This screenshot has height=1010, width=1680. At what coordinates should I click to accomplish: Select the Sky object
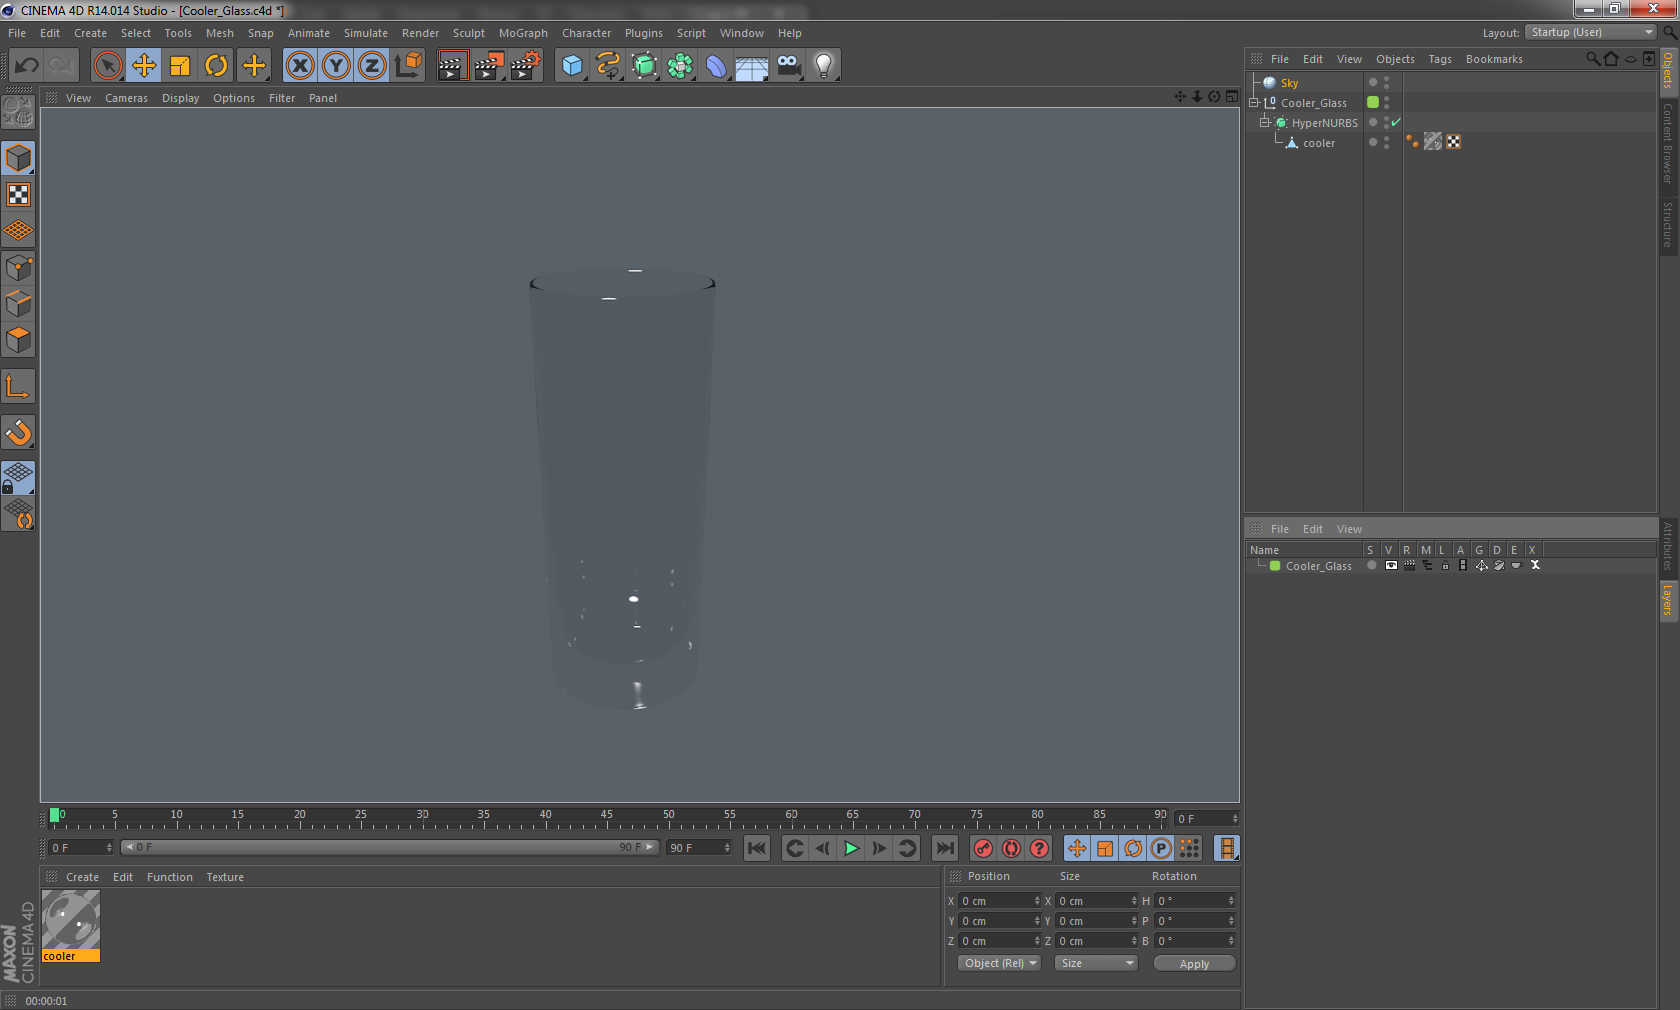(1289, 83)
